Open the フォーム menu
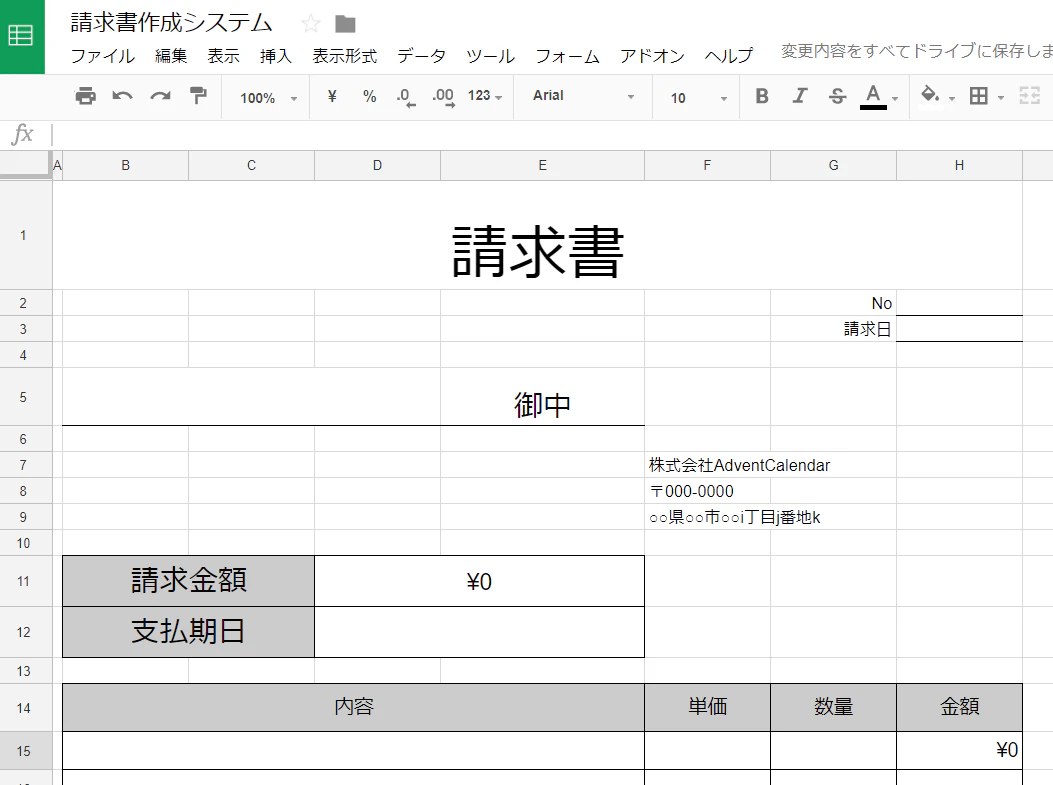This screenshot has height=785, width=1053. (x=567, y=56)
